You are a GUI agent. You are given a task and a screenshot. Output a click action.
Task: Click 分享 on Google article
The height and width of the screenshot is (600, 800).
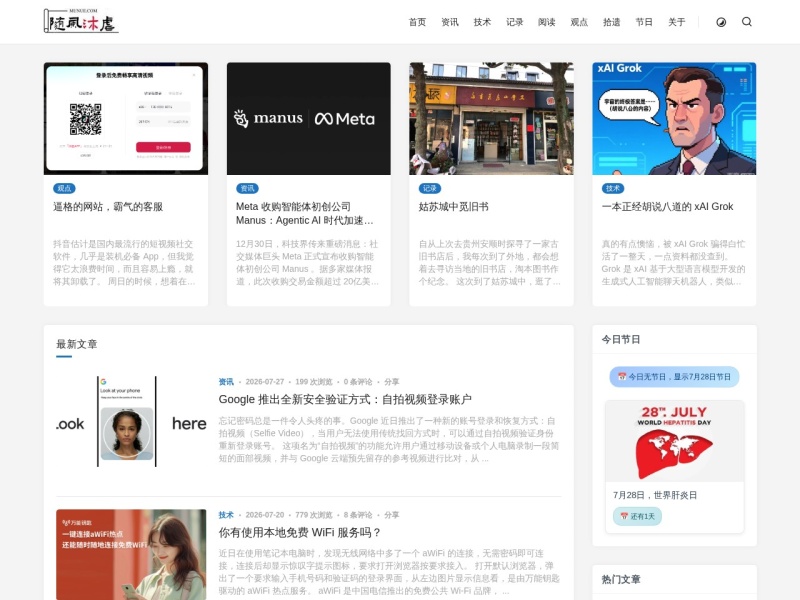(x=391, y=382)
